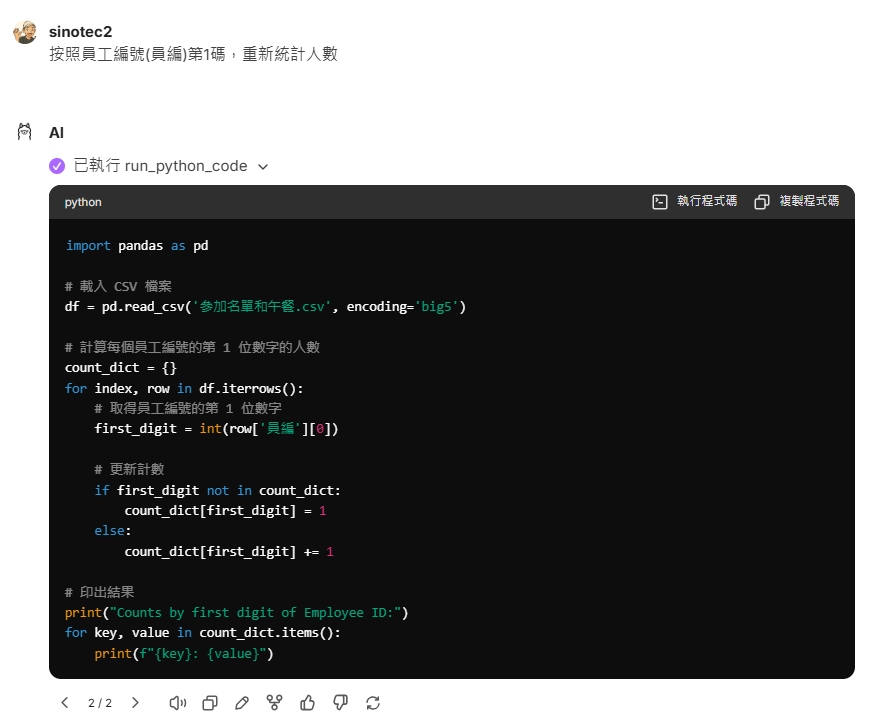Click the 2 / 2 version counter
Viewport: 895px width, 717px height.
[x=100, y=703]
